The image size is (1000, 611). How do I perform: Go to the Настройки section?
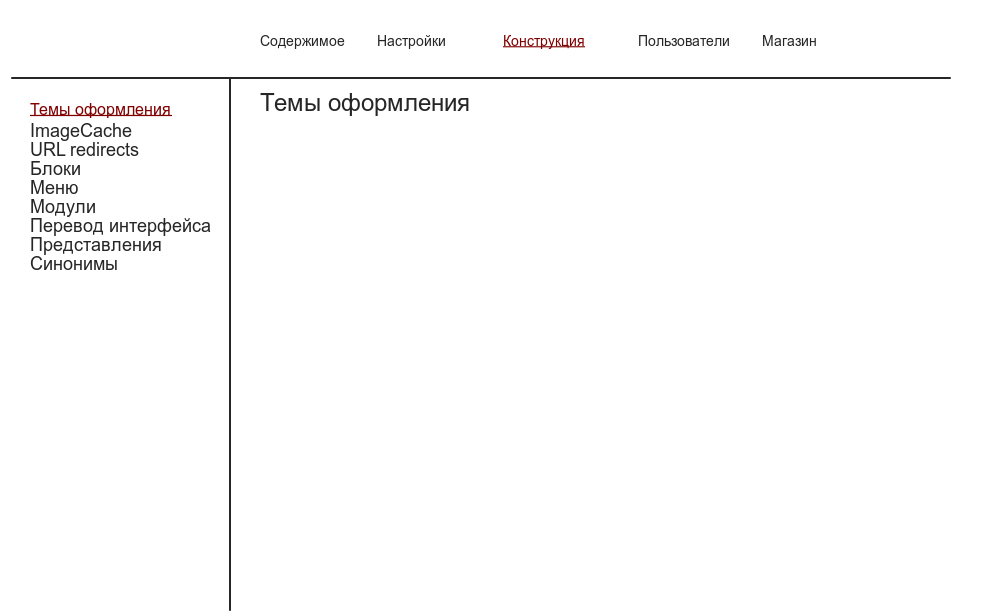[x=411, y=41]
